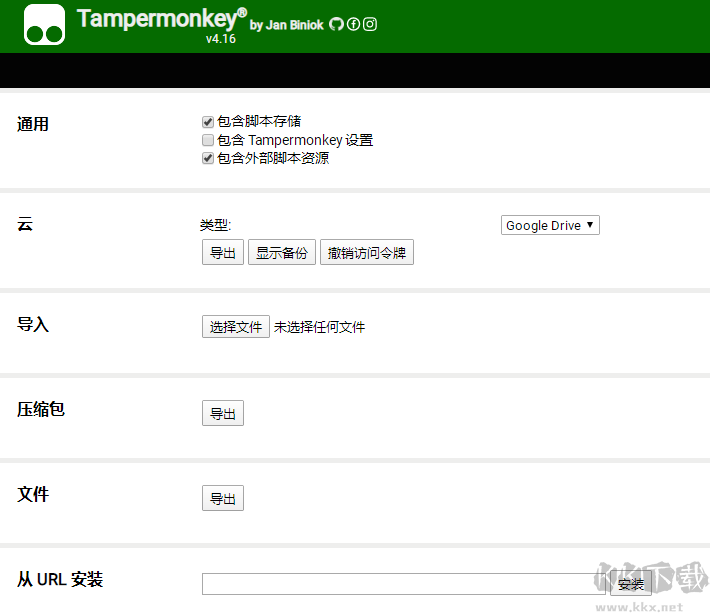Viewport: 710px width, 614px height.
Task: Enable the 包含 Tampermonkey 设置 checkbox
Action: (x=208, y=140)
